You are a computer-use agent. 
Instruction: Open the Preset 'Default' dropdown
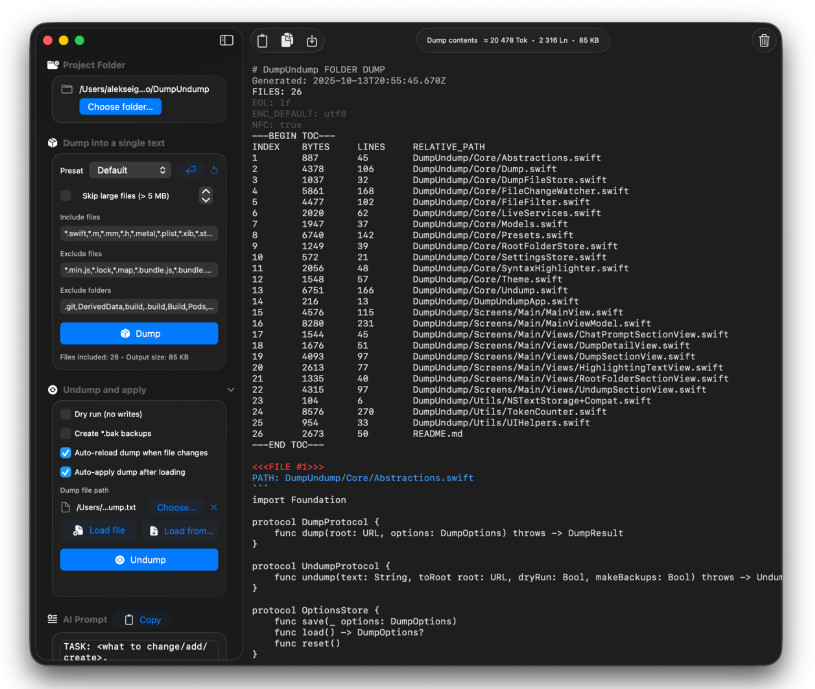pos(130,170)
